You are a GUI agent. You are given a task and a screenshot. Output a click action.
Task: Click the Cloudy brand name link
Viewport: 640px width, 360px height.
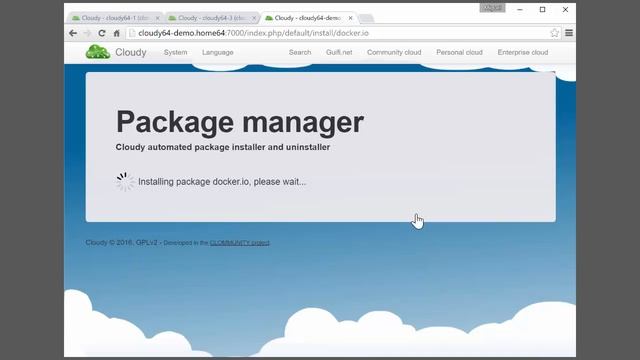coord(131,52)
